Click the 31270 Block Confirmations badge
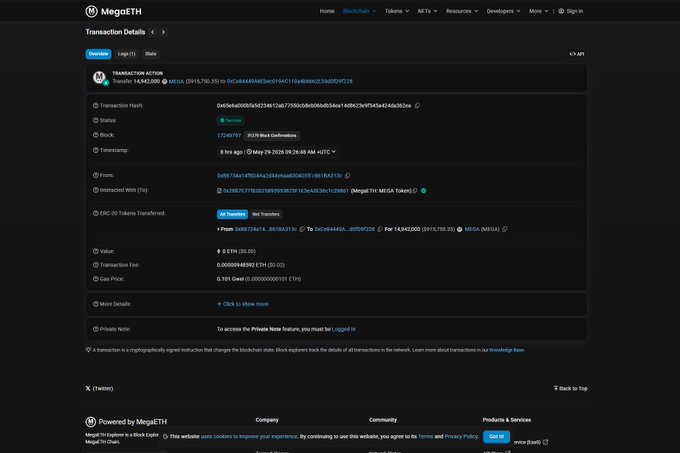Screen dimensions: 680x453 point(272,136)
